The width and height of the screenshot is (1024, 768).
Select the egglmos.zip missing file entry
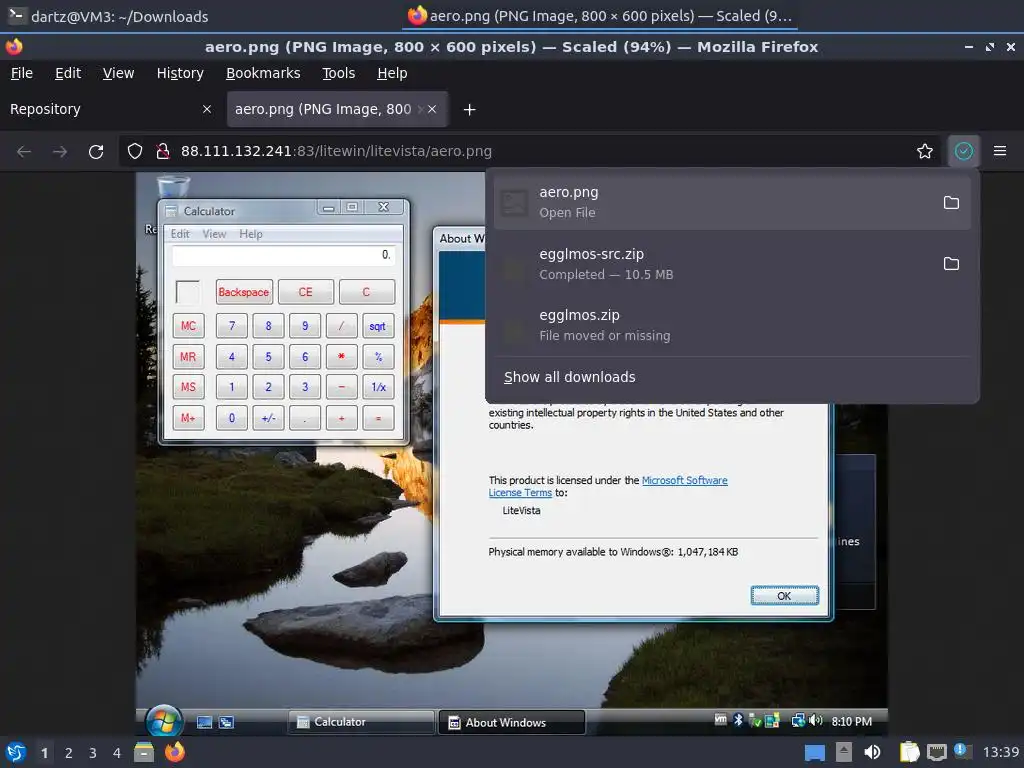coord(731,325)
